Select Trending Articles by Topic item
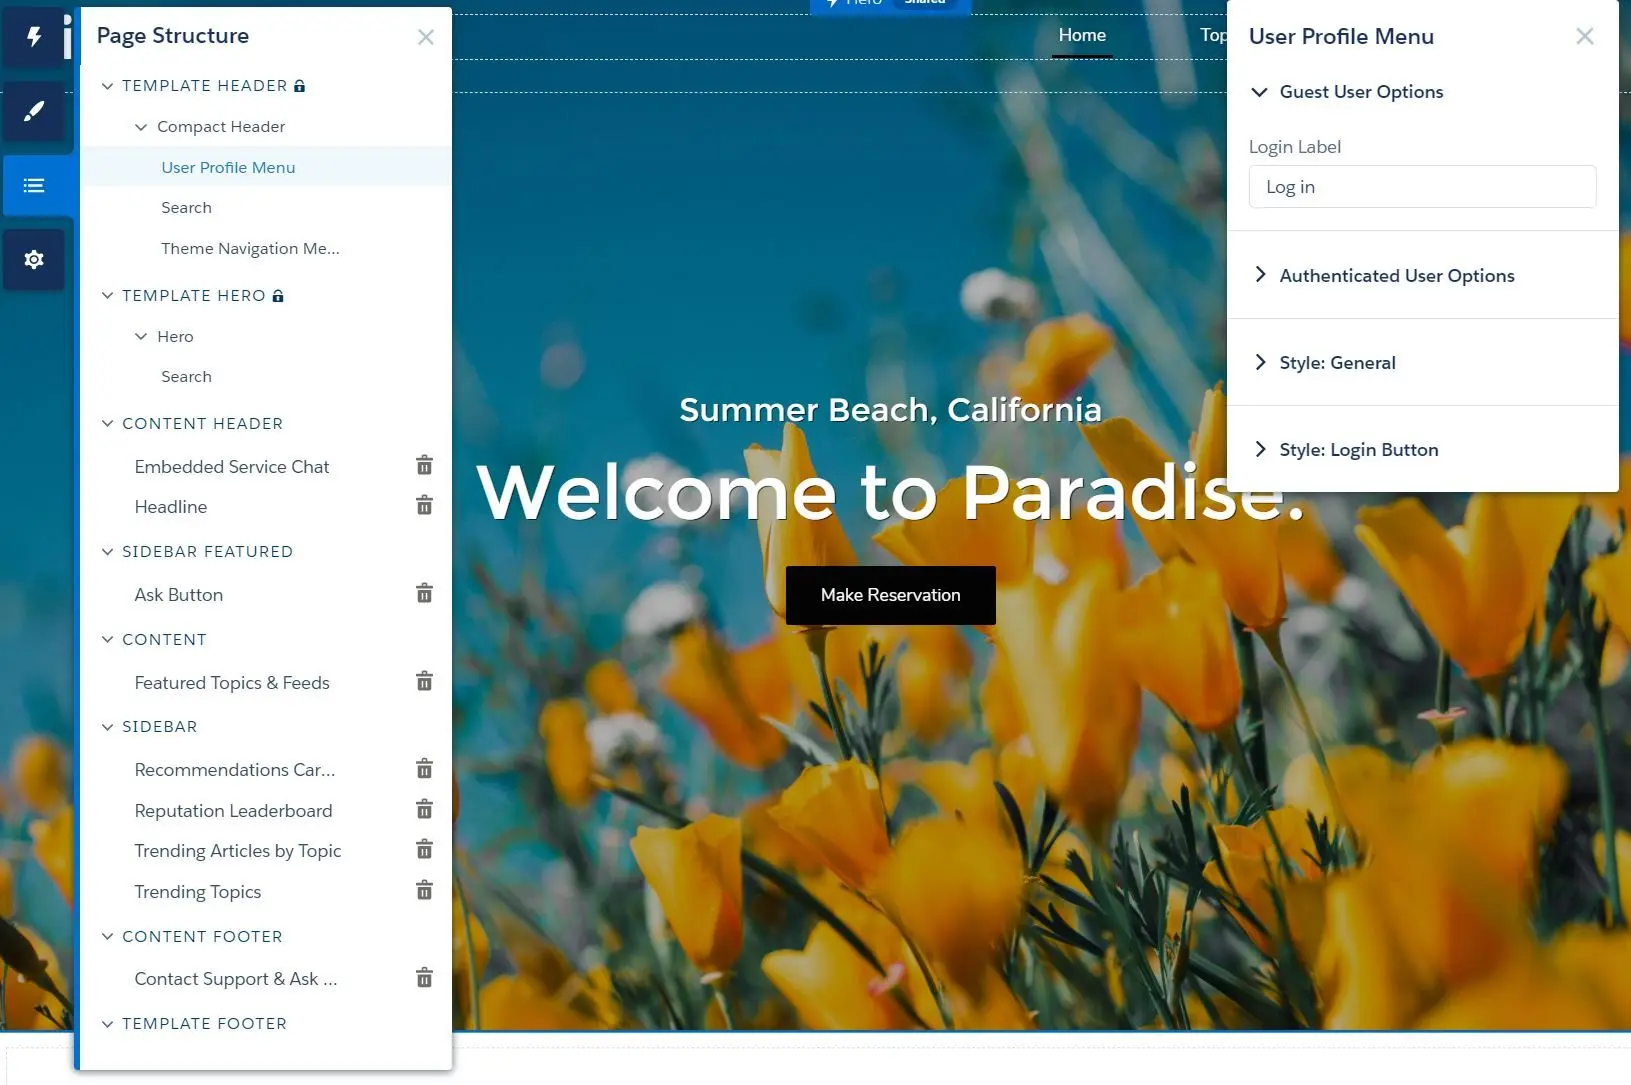The height and width of the screenshot is (1085, 1631). [238, 851]
